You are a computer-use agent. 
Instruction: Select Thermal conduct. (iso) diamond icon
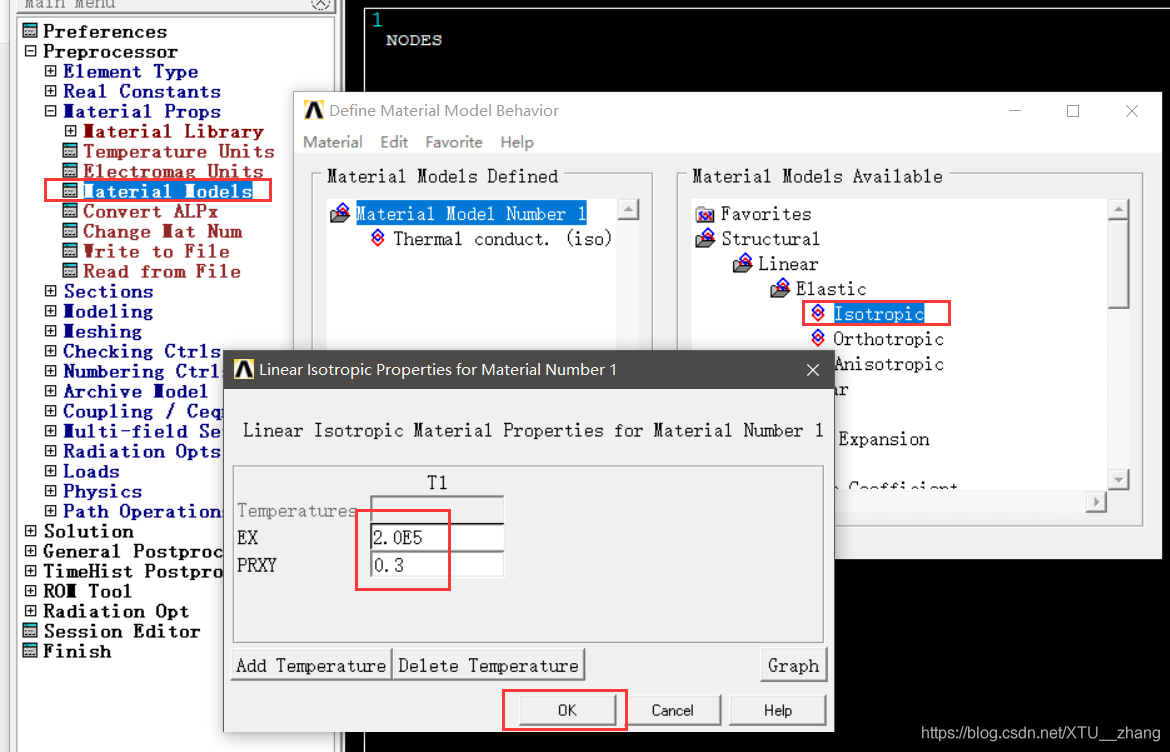tap(378, 238)
